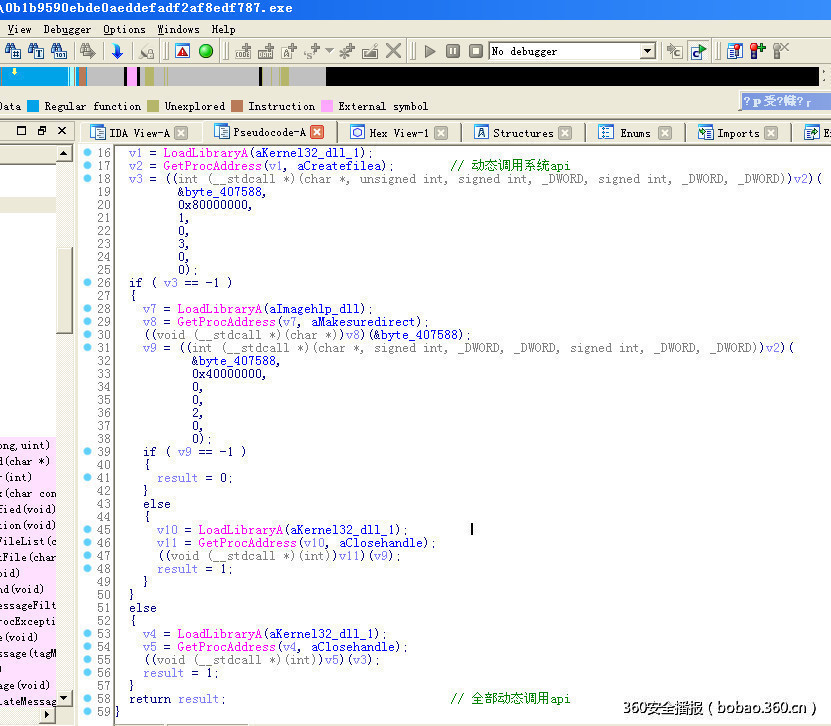Pause the process via pause icon
831x726 pixels.
(x=453, y=49)
